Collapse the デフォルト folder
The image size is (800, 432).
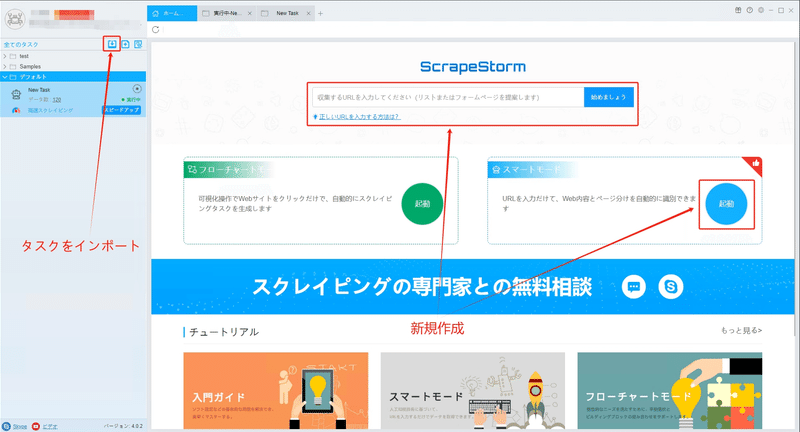point(5,77)
